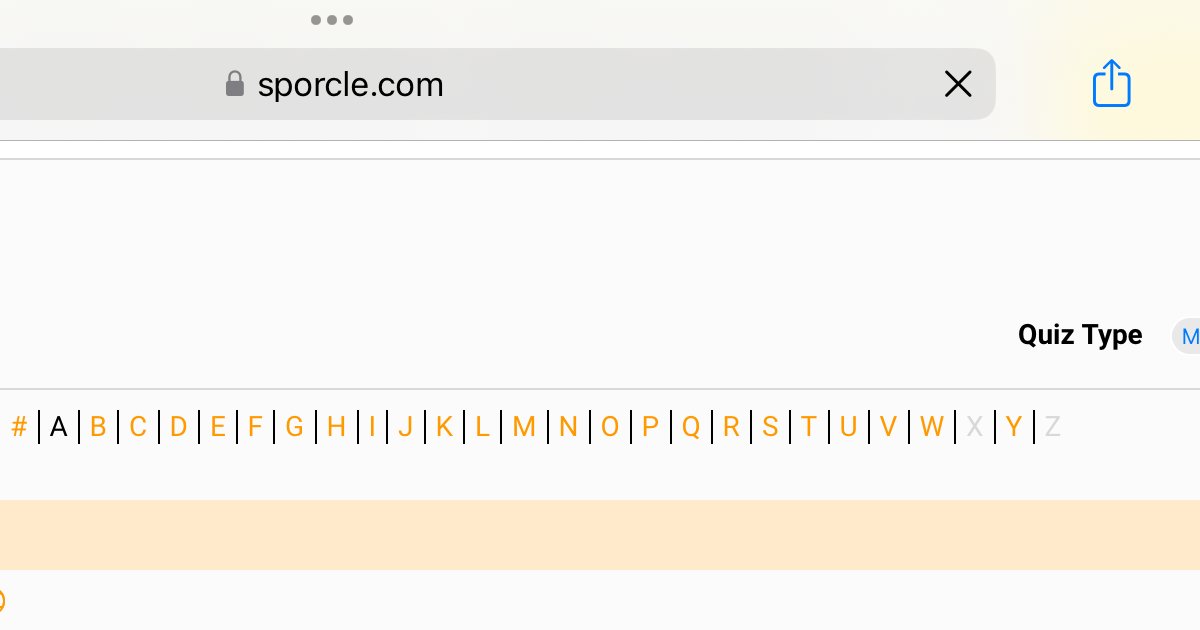Choose the letter F filter
The height and width of the screenshot is (630, 1200).
tap(255, 427)
